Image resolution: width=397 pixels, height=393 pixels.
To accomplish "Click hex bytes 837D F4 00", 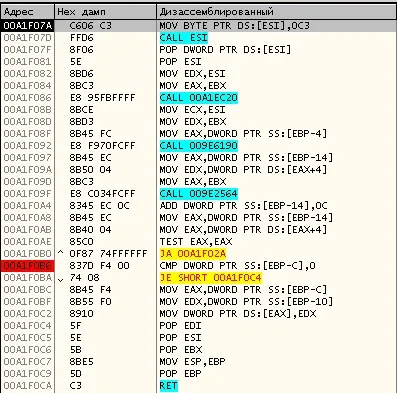I will click(99, 266).
